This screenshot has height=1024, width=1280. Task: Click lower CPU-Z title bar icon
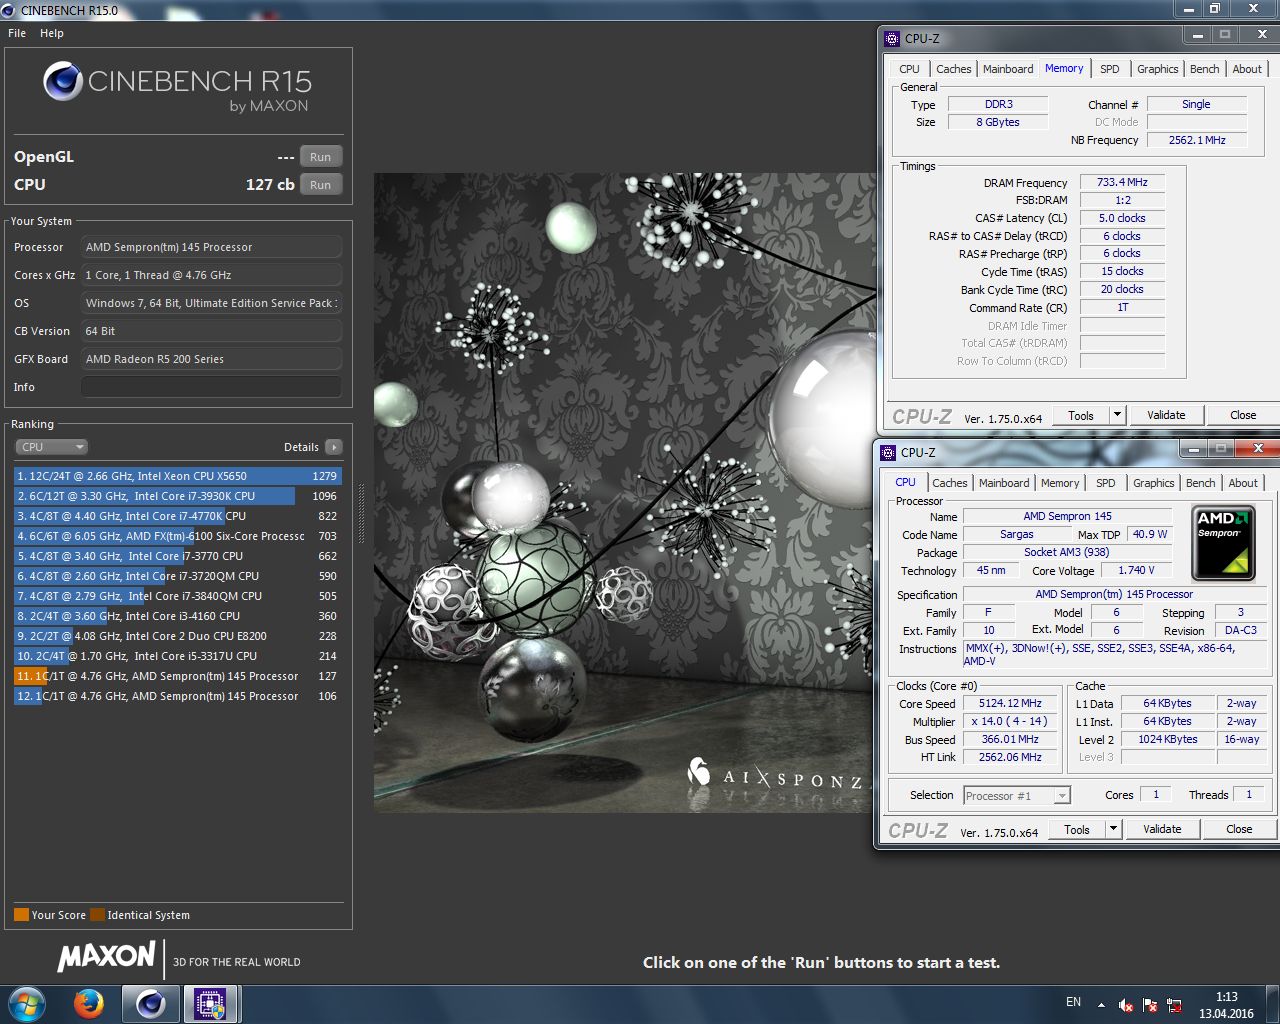(x=888, y=453)
